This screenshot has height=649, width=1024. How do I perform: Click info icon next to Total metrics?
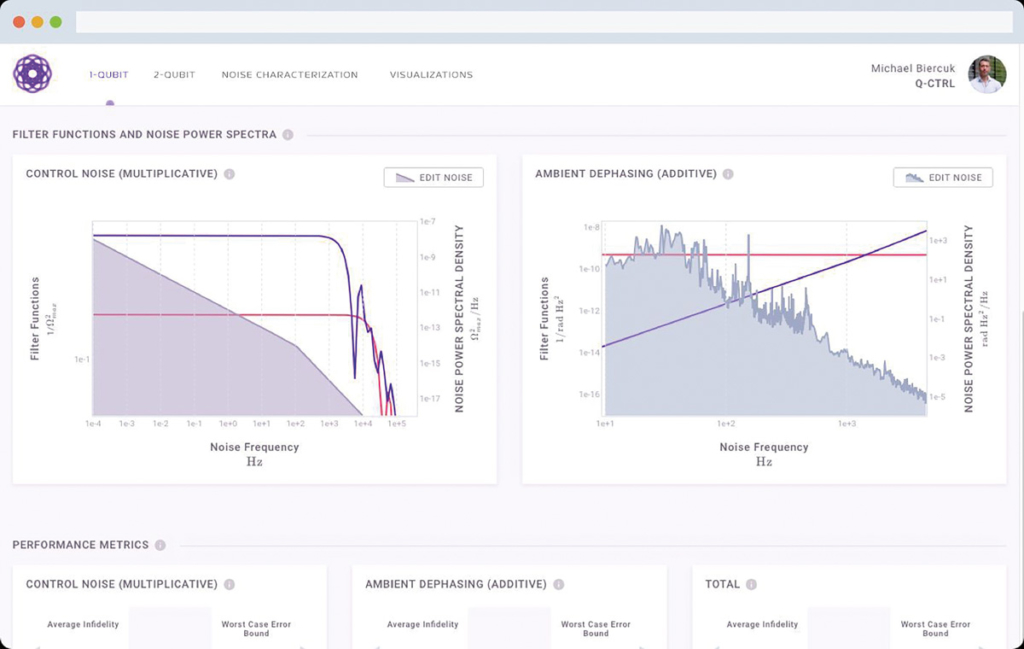751,585
